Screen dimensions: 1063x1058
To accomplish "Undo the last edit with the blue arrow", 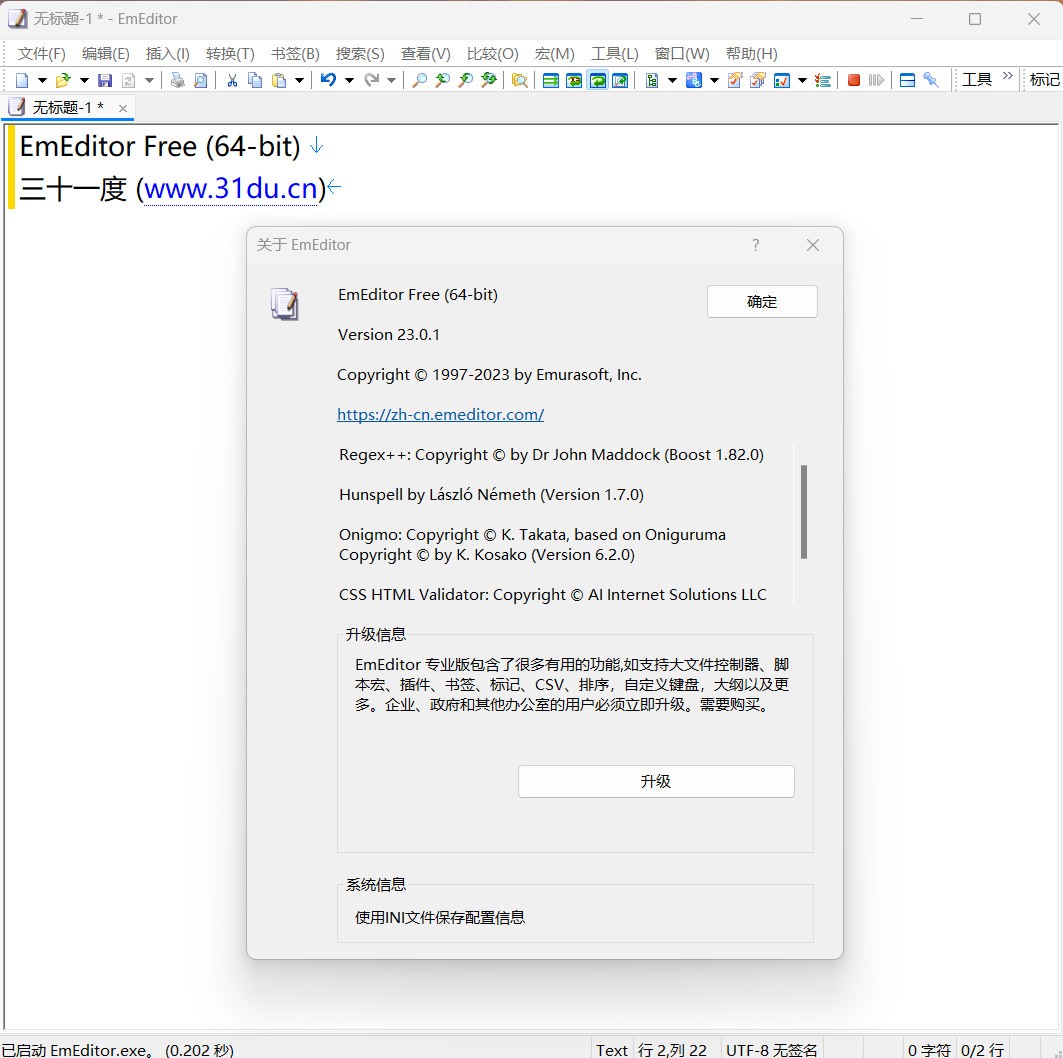I will 328,80.
